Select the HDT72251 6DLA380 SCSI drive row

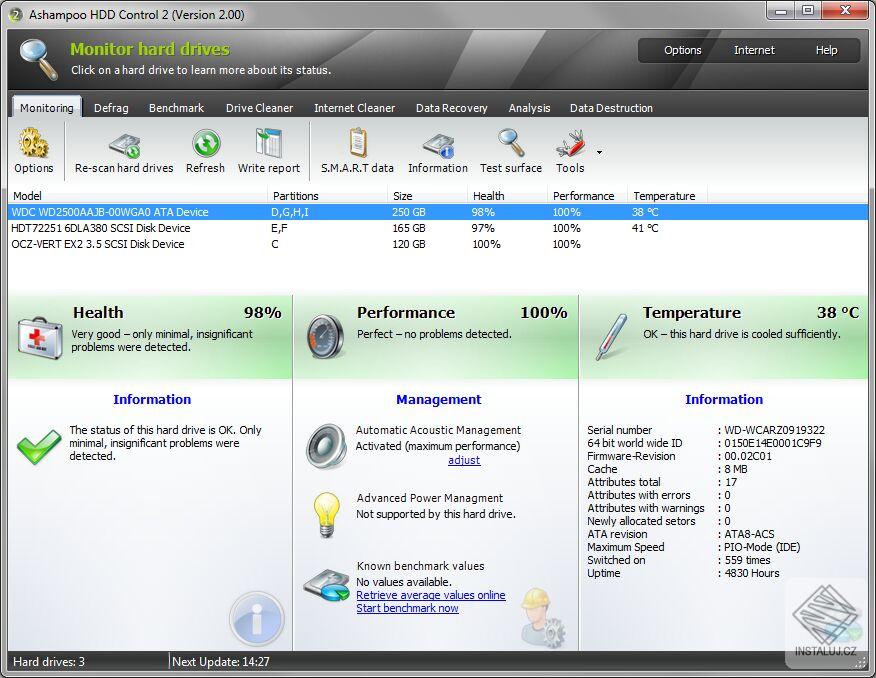pos(439,228)
